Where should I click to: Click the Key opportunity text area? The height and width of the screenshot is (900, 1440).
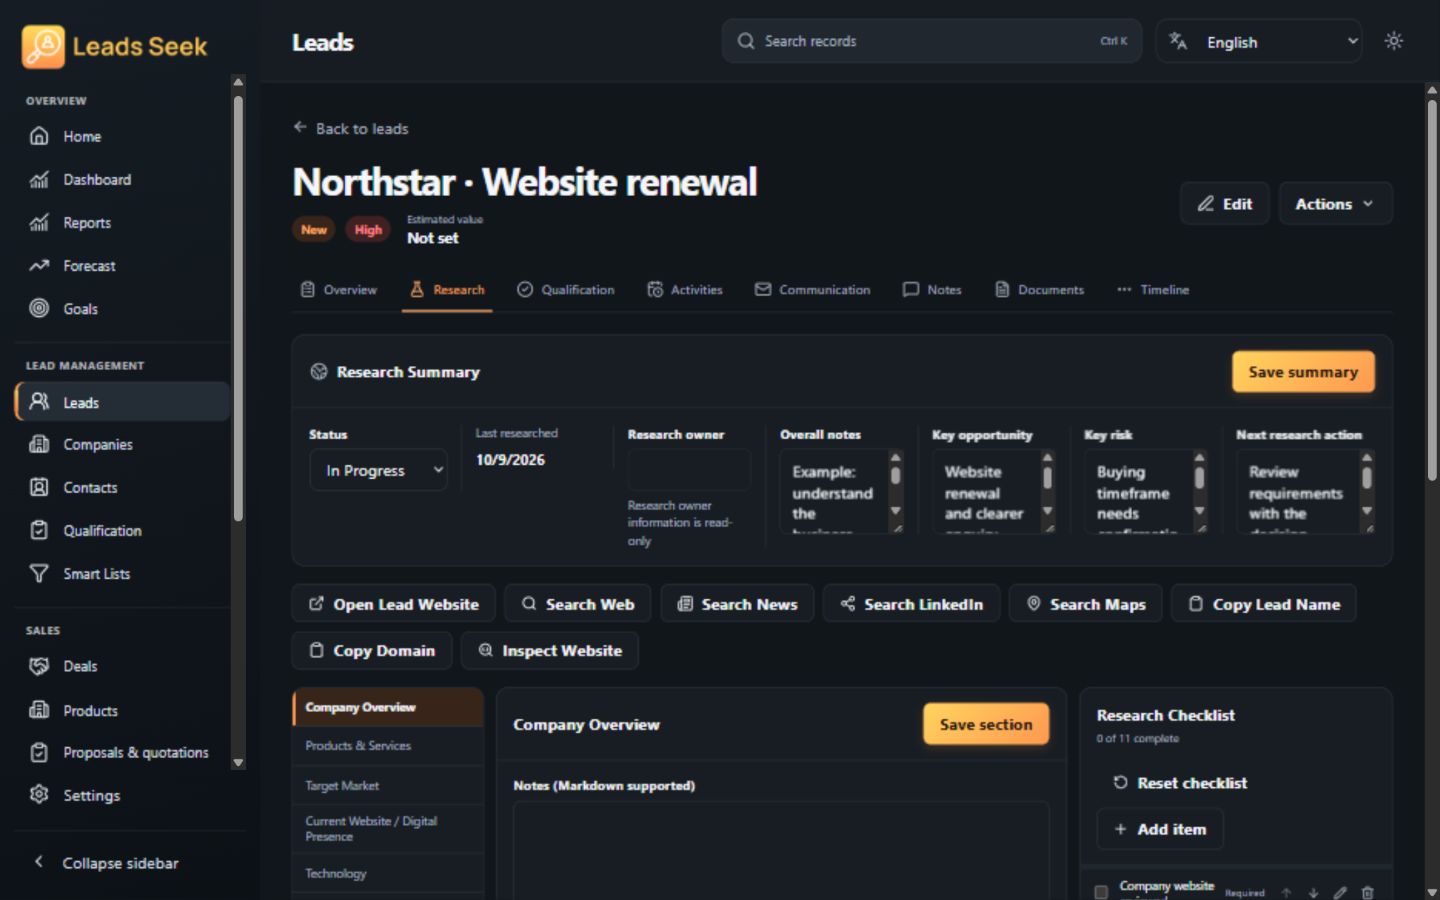993,491
